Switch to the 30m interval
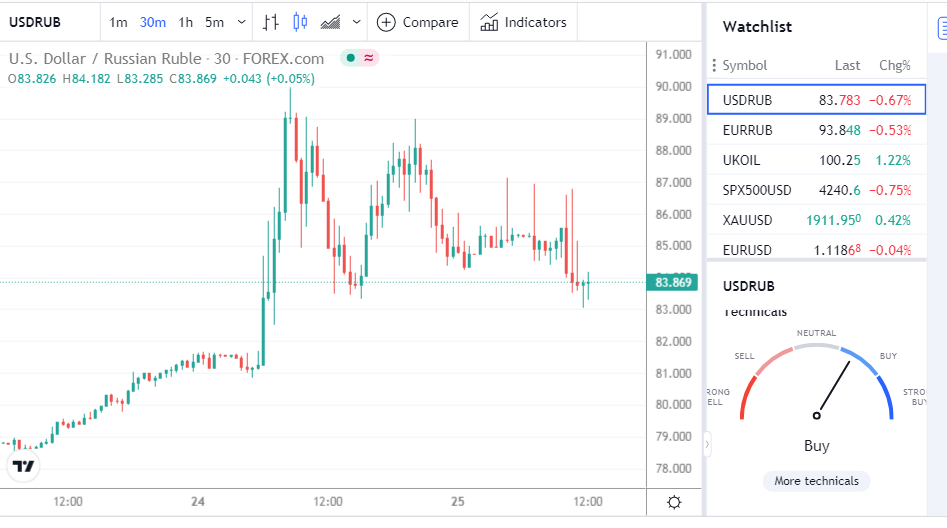Viewport: 947px width, 528px height. 153,22
